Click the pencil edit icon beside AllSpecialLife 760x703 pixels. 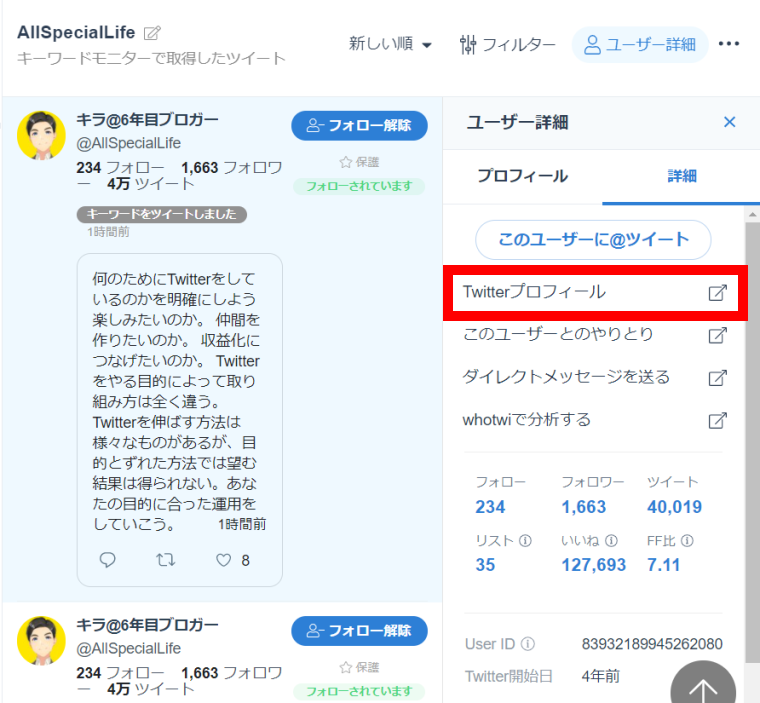(x=152, y=33)
